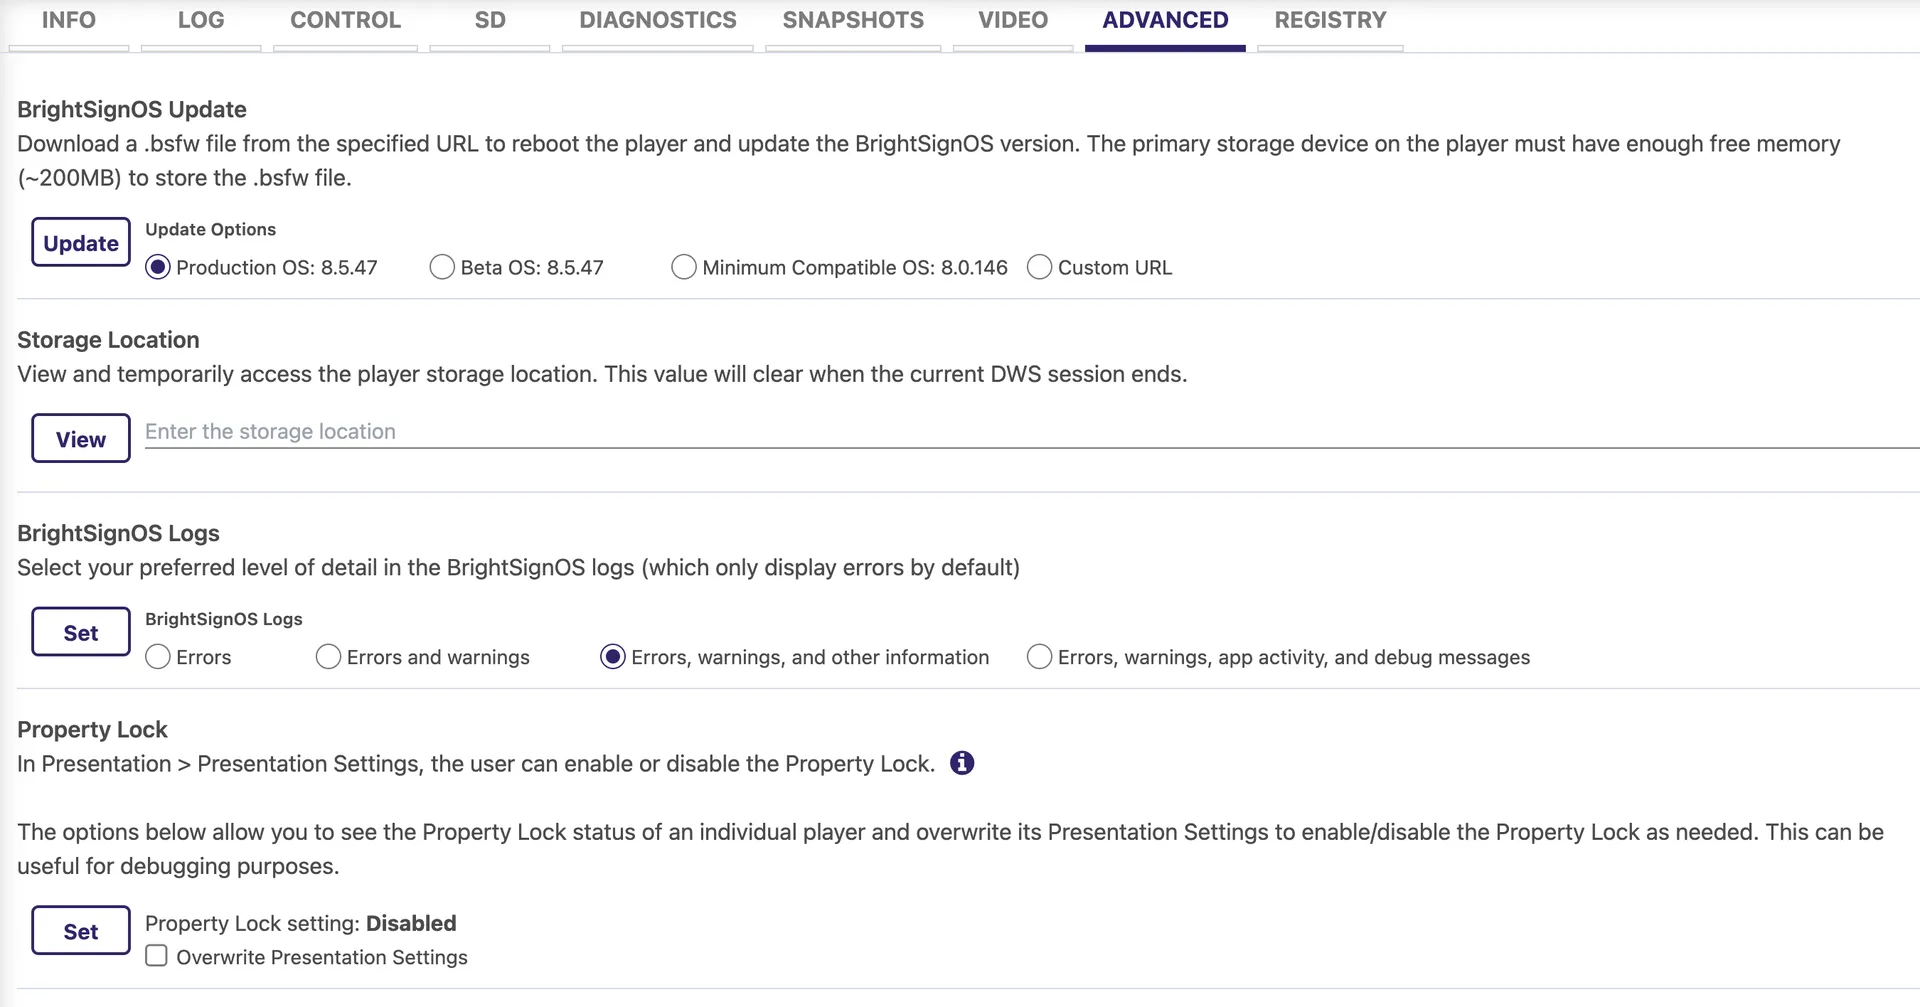Click the View storage button
The width and height of the screenshot is (1920, 1007).
(81, 438)
